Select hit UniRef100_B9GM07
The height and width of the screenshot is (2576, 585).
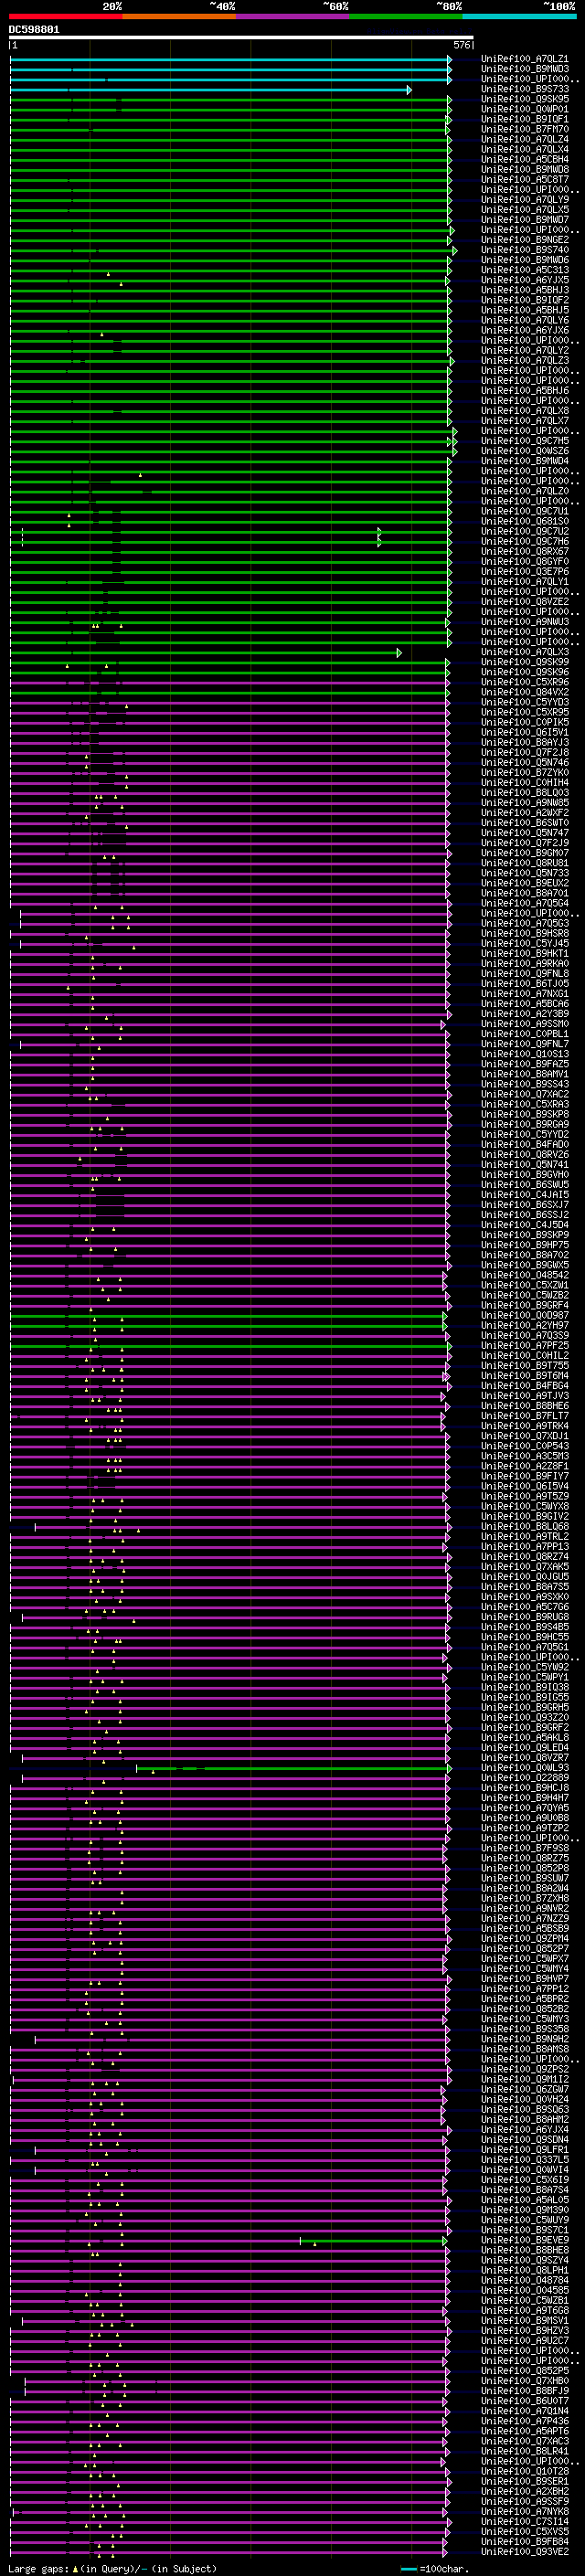coord(525,853)
